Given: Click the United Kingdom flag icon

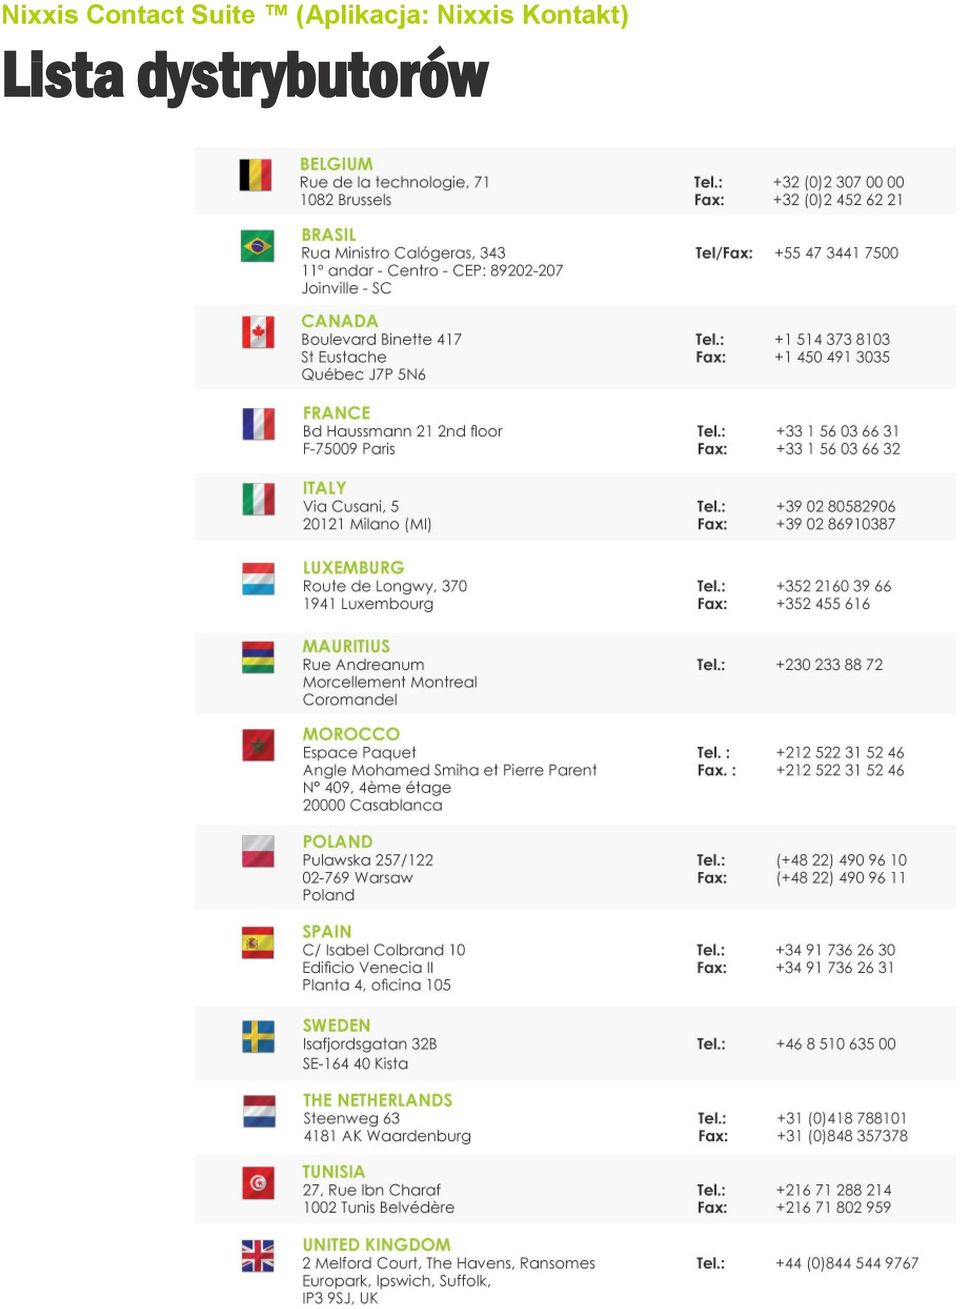Looking at the screenshot, I should [x=258, y=1256].
